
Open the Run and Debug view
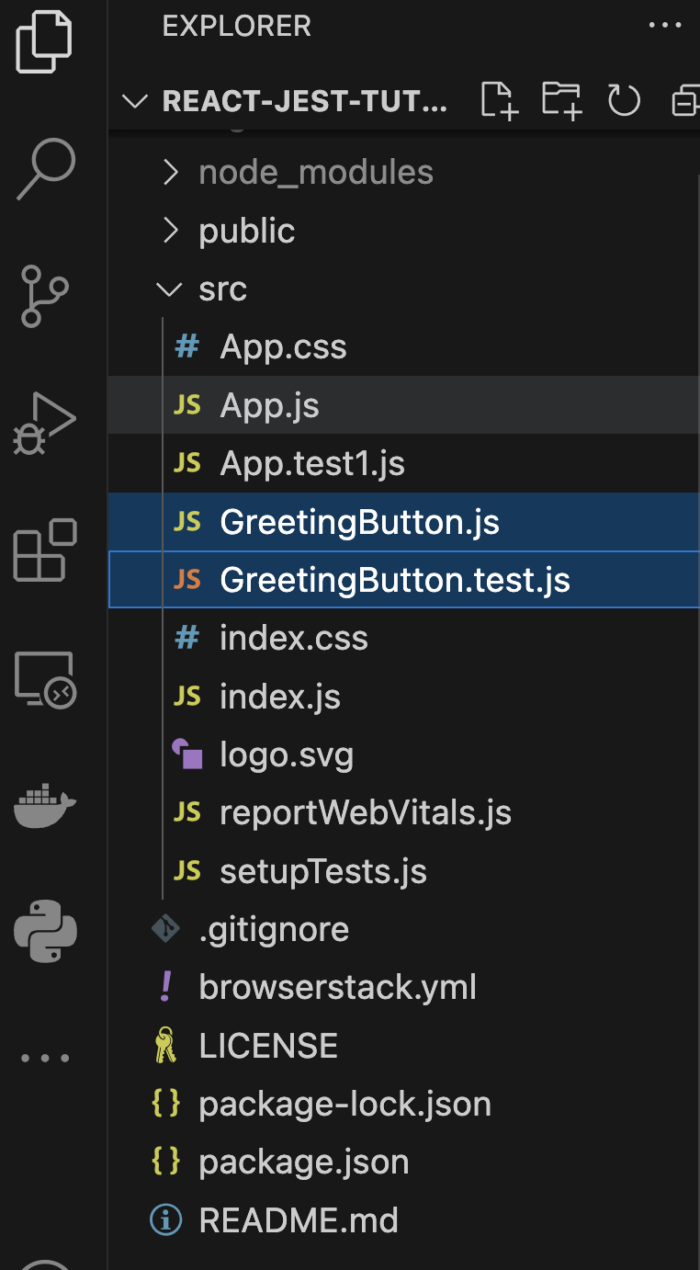[45, 425]
